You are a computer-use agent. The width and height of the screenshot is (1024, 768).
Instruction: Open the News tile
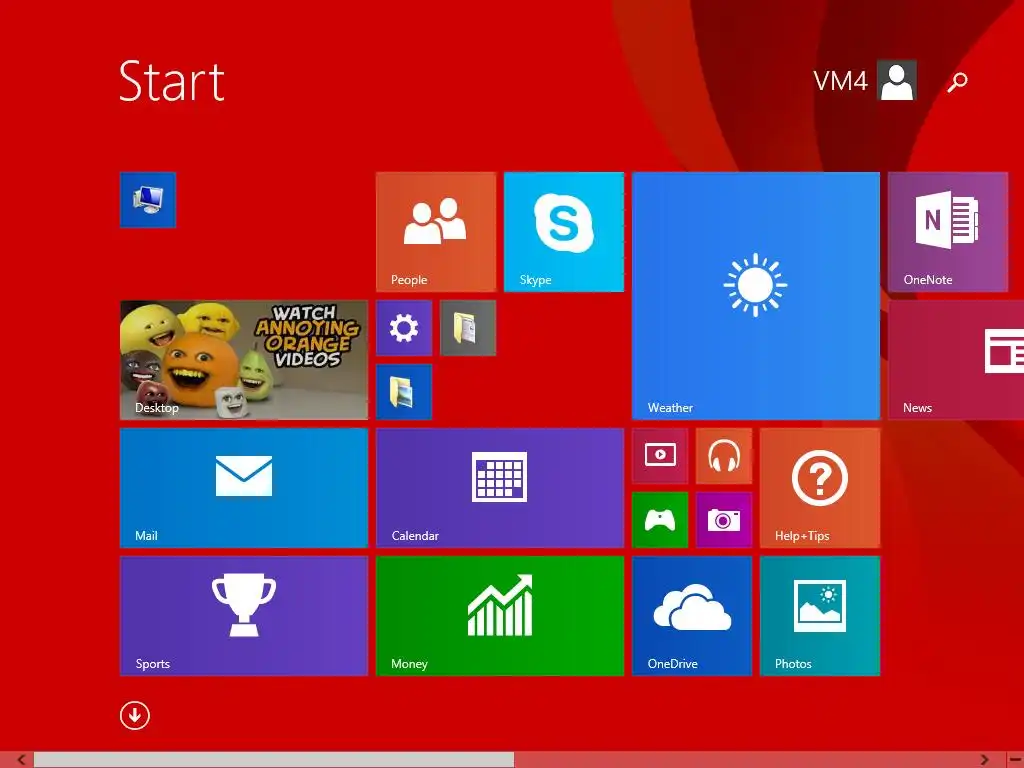956,360
